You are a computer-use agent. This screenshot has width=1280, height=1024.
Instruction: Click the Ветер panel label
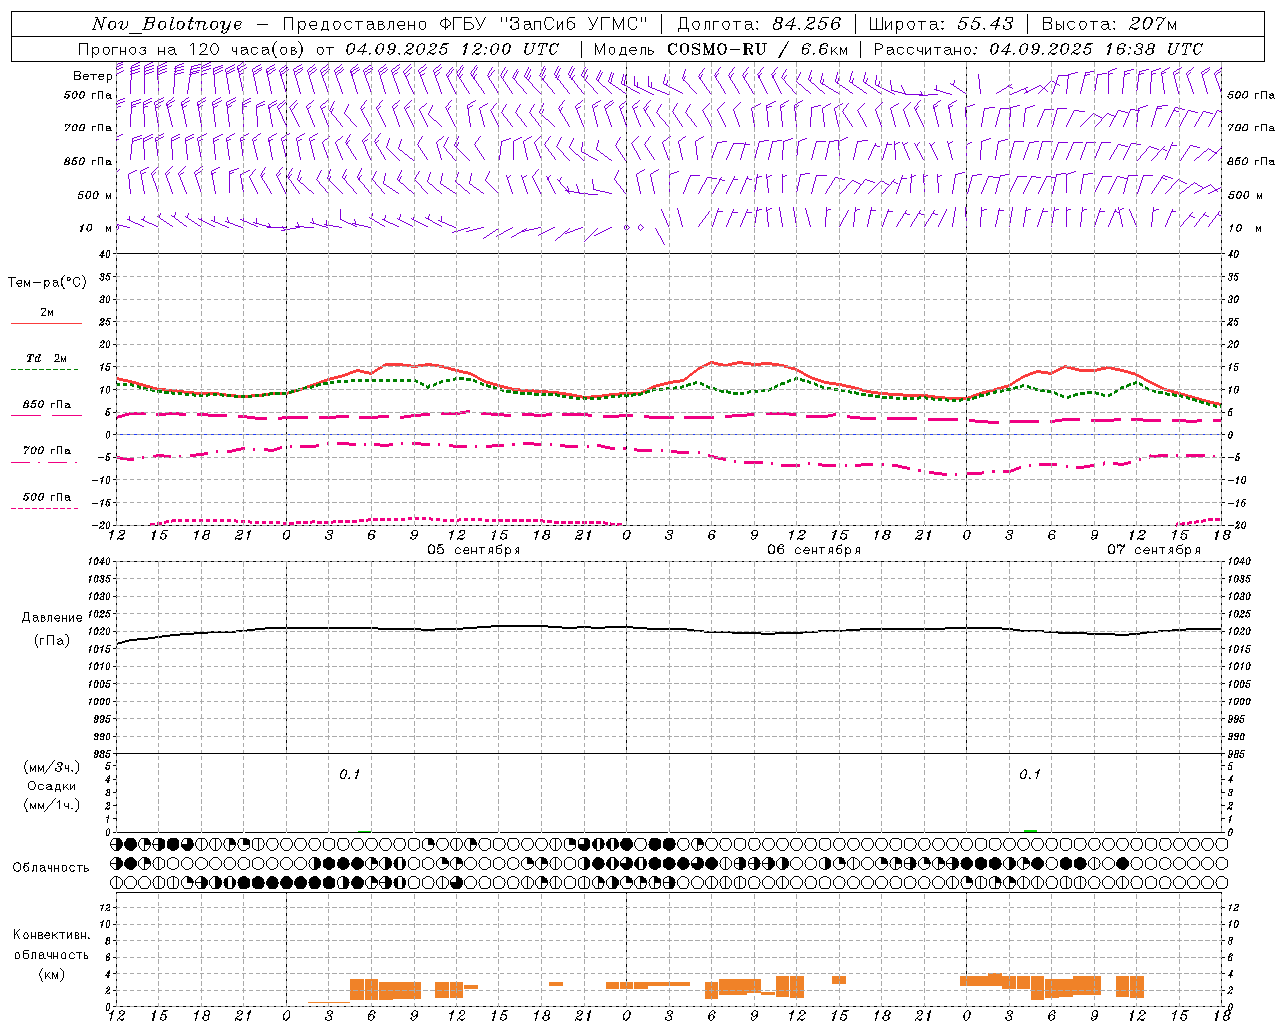[x=92, y=76]
